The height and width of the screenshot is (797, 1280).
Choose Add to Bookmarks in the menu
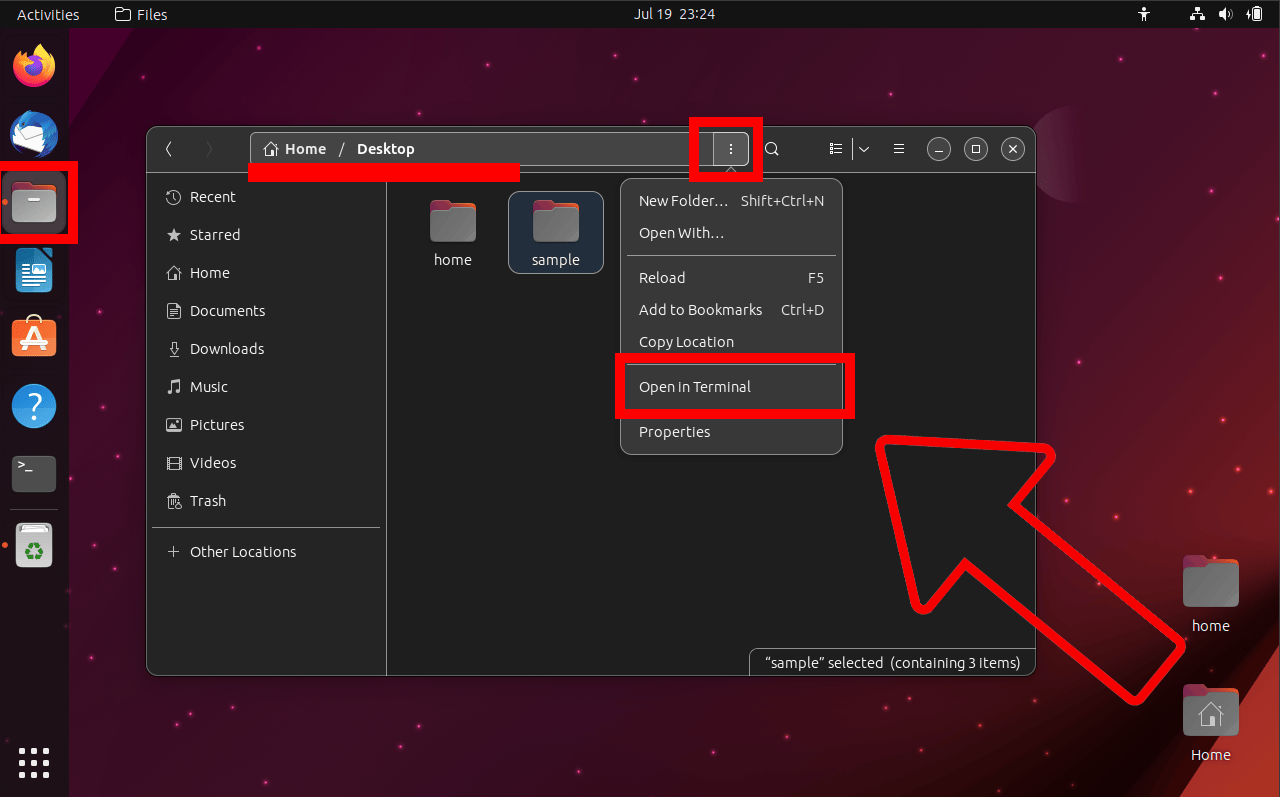click(x=700, y=310)
